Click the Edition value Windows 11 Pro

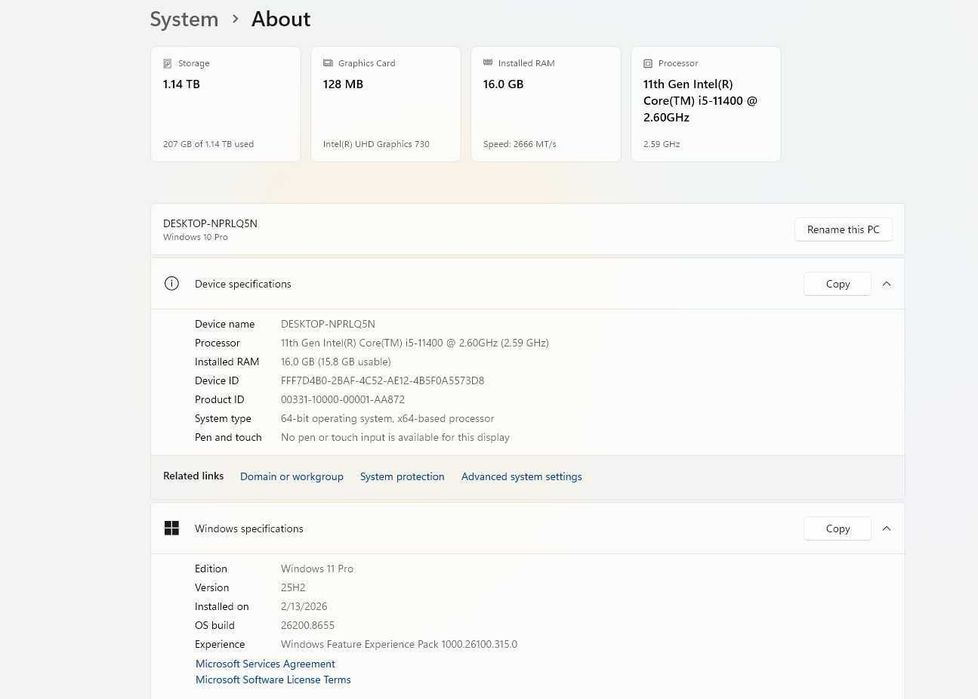click(x=317, y=569)
